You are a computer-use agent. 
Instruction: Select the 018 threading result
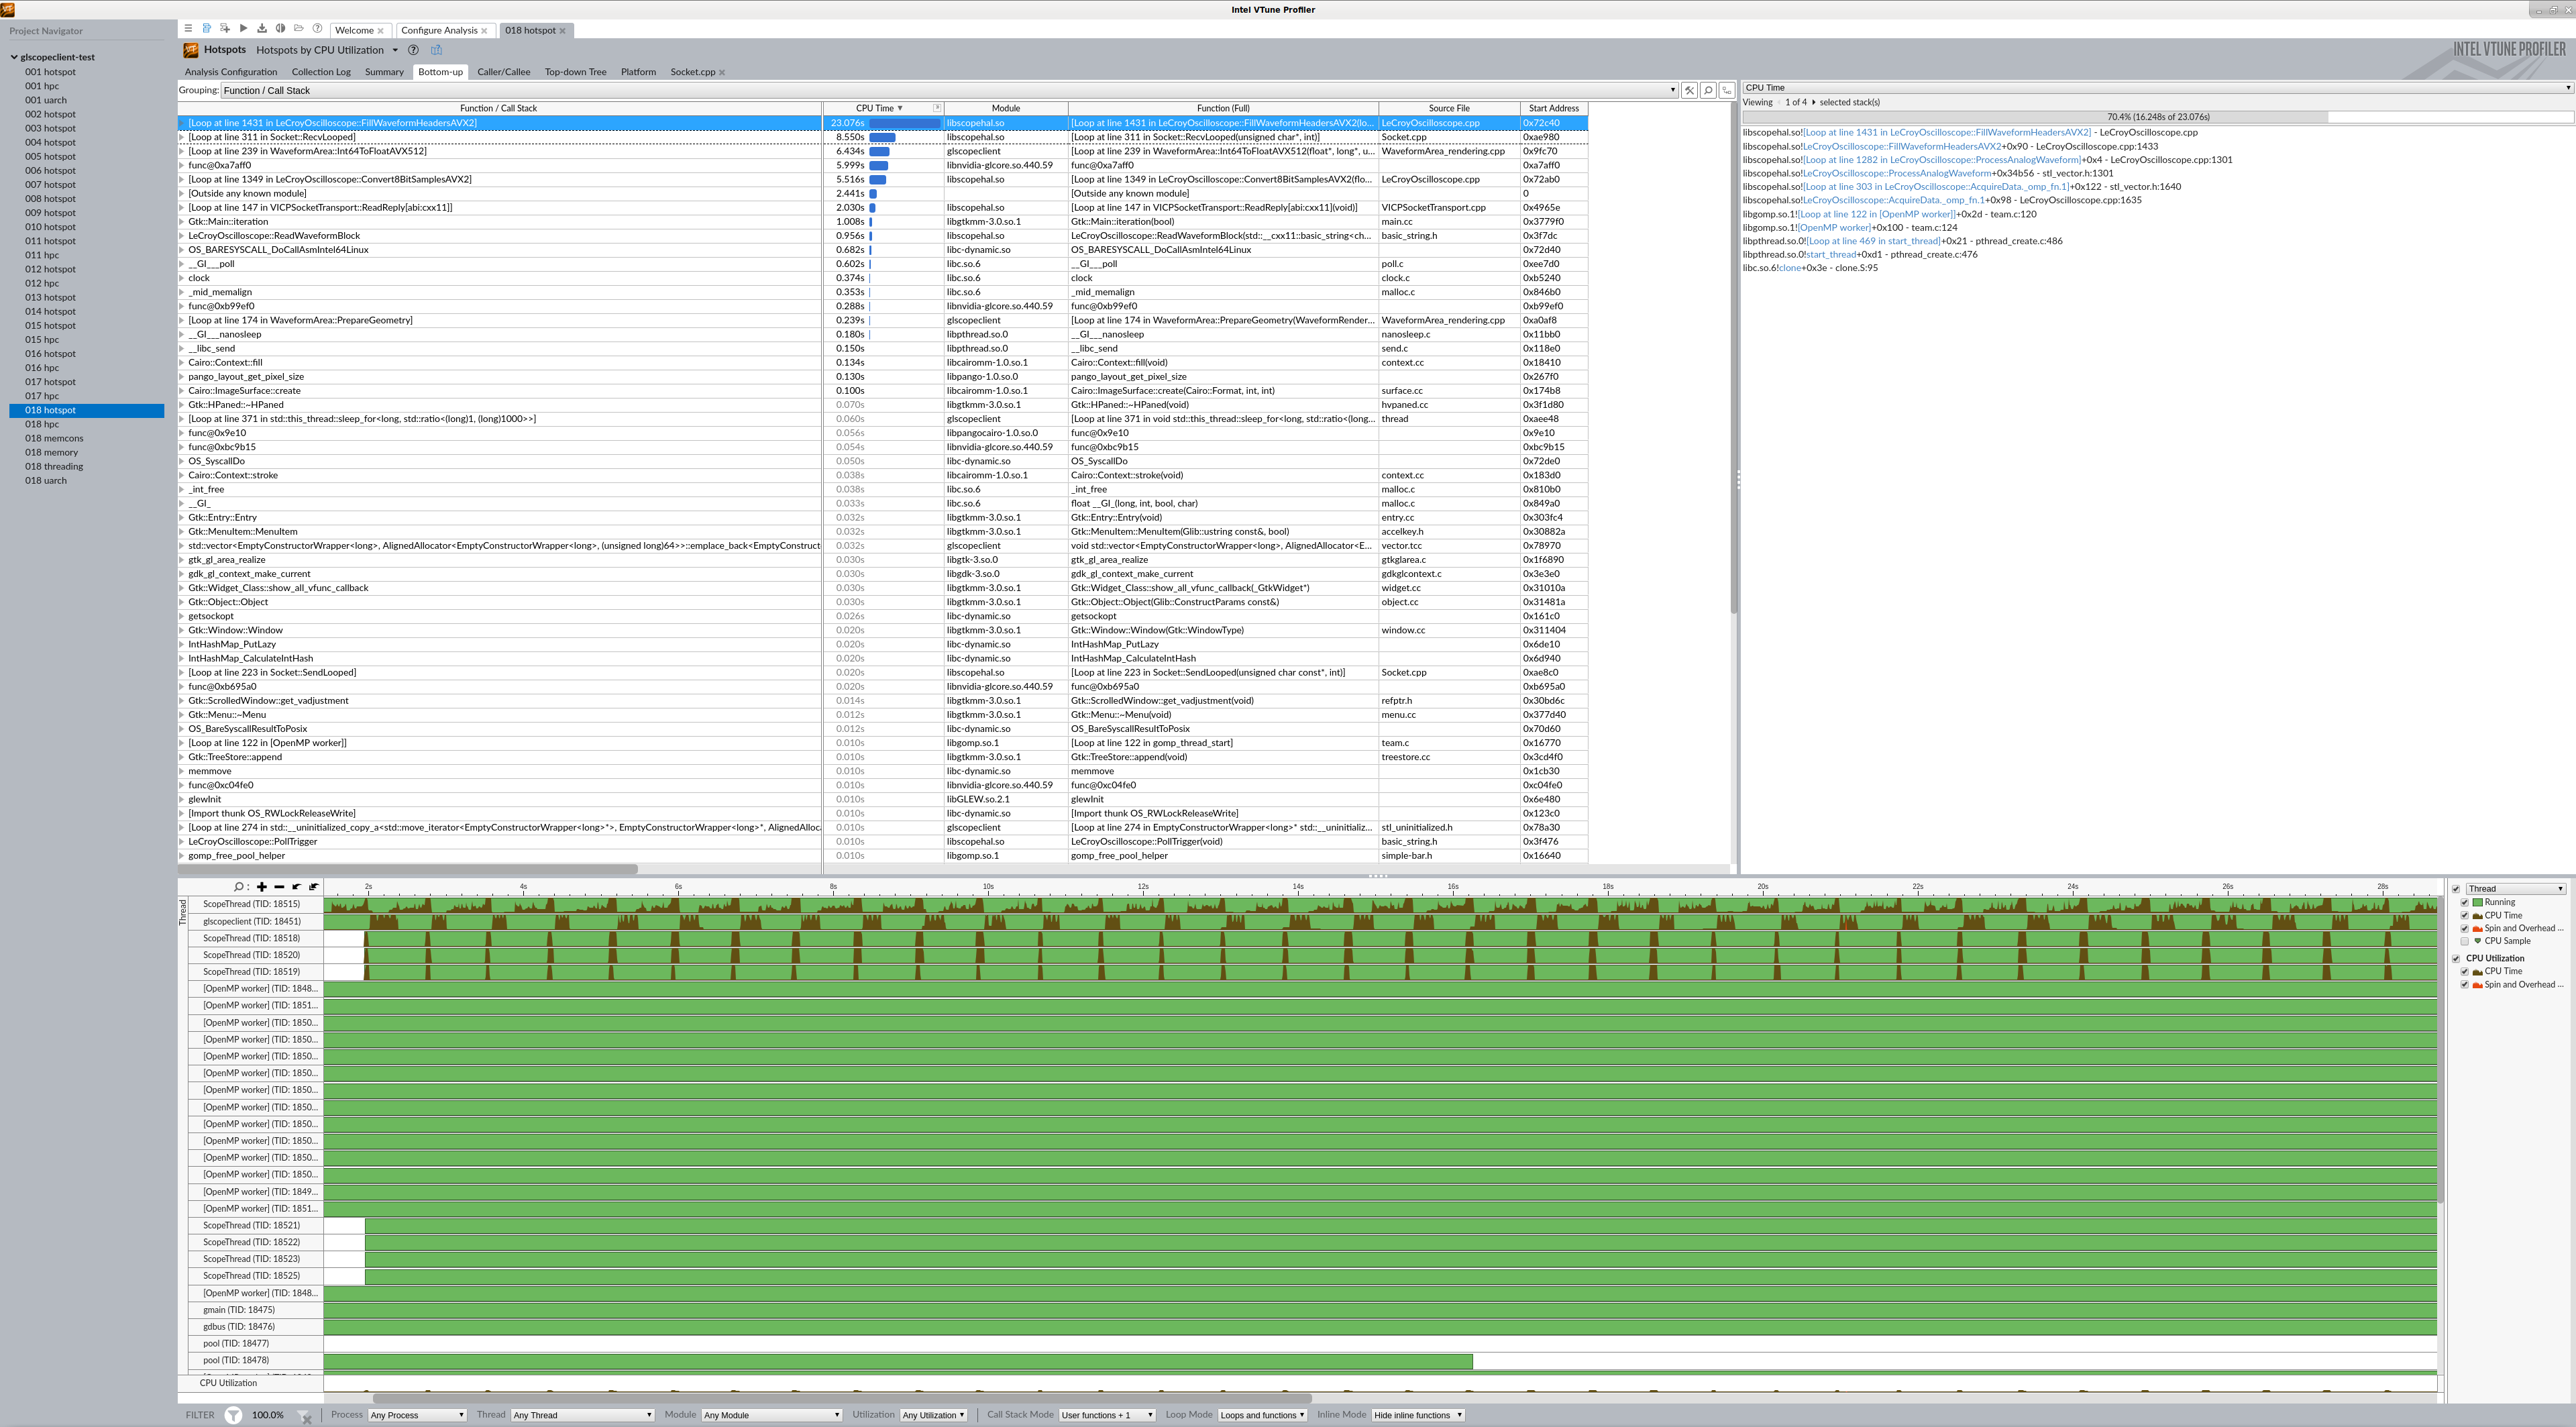[54, 466]
